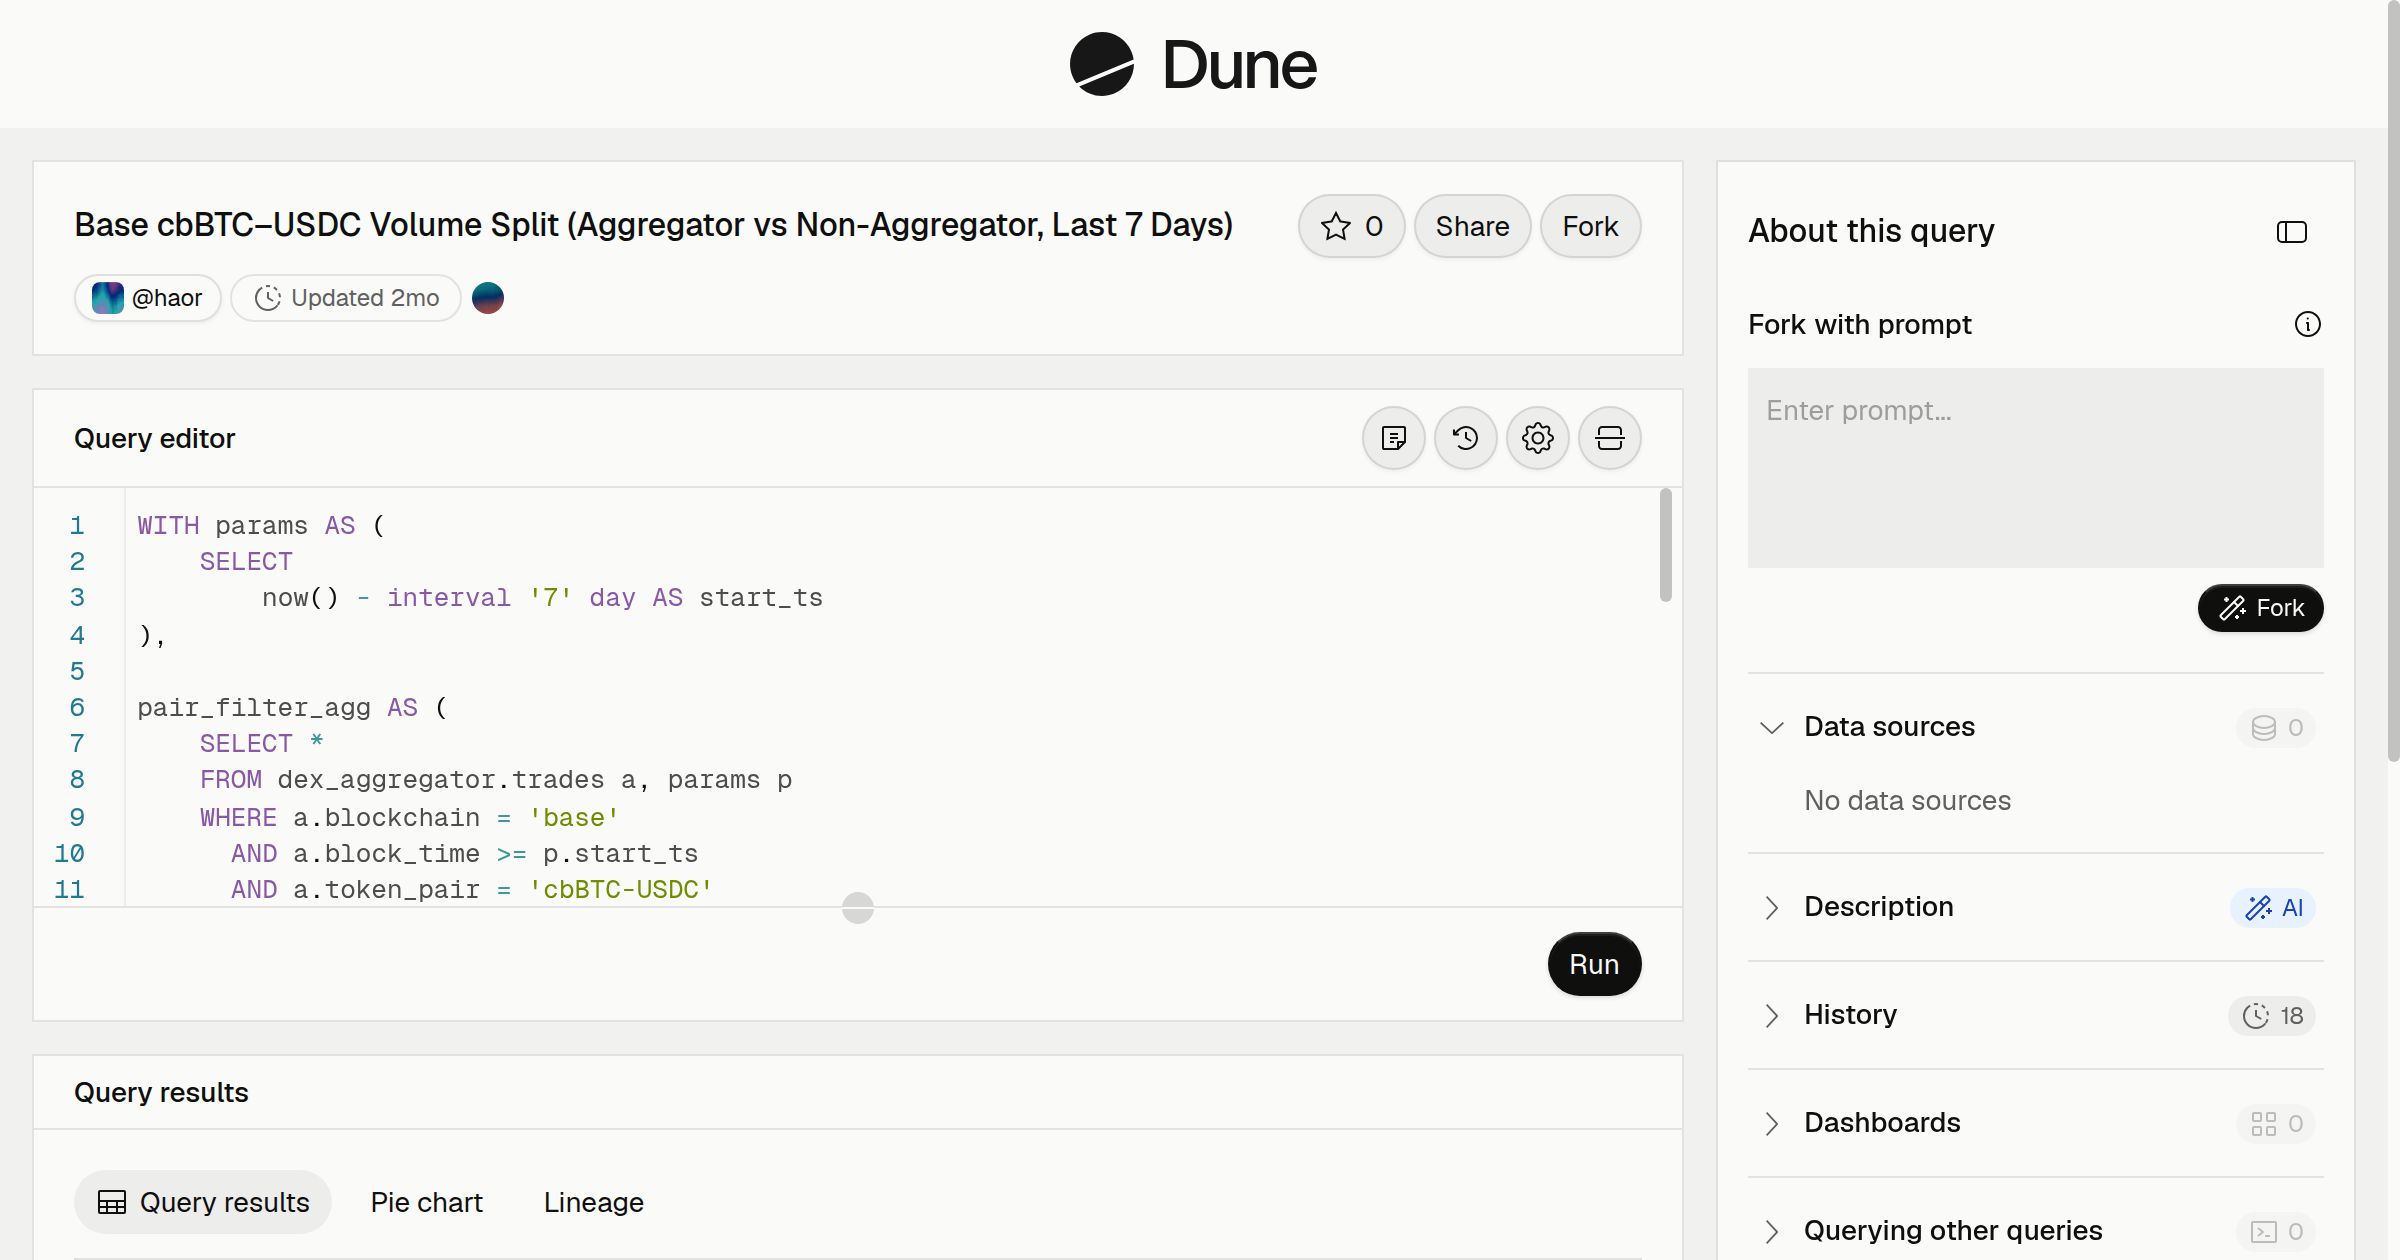2400x1260 pixels.
Task: Expand the Description section
Action: 1771,907
